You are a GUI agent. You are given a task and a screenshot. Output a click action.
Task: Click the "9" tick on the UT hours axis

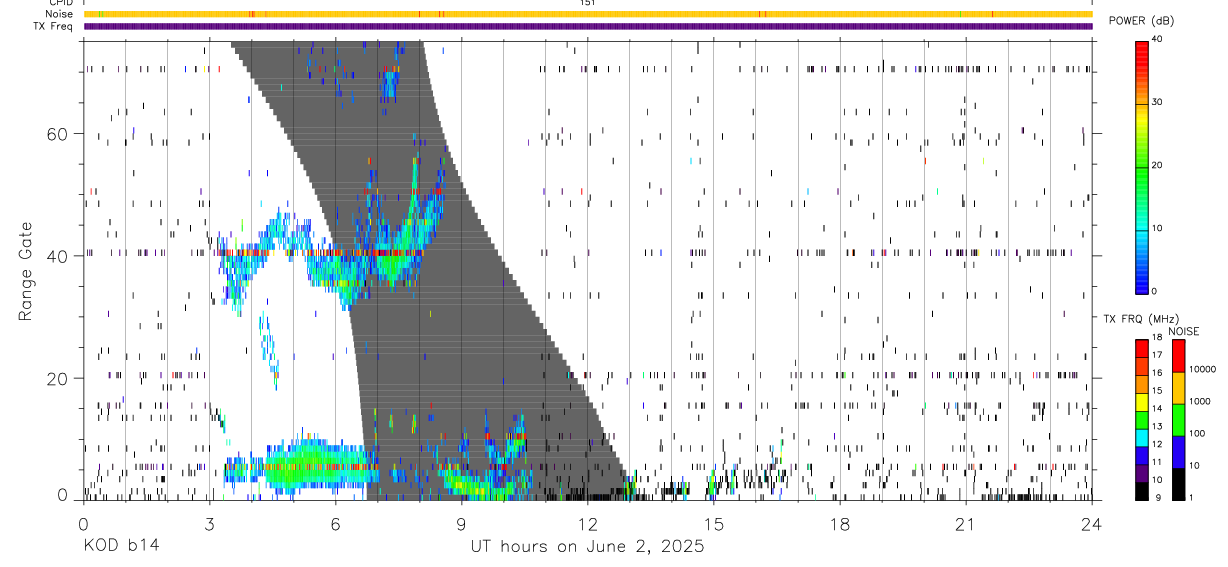[462, 522]
